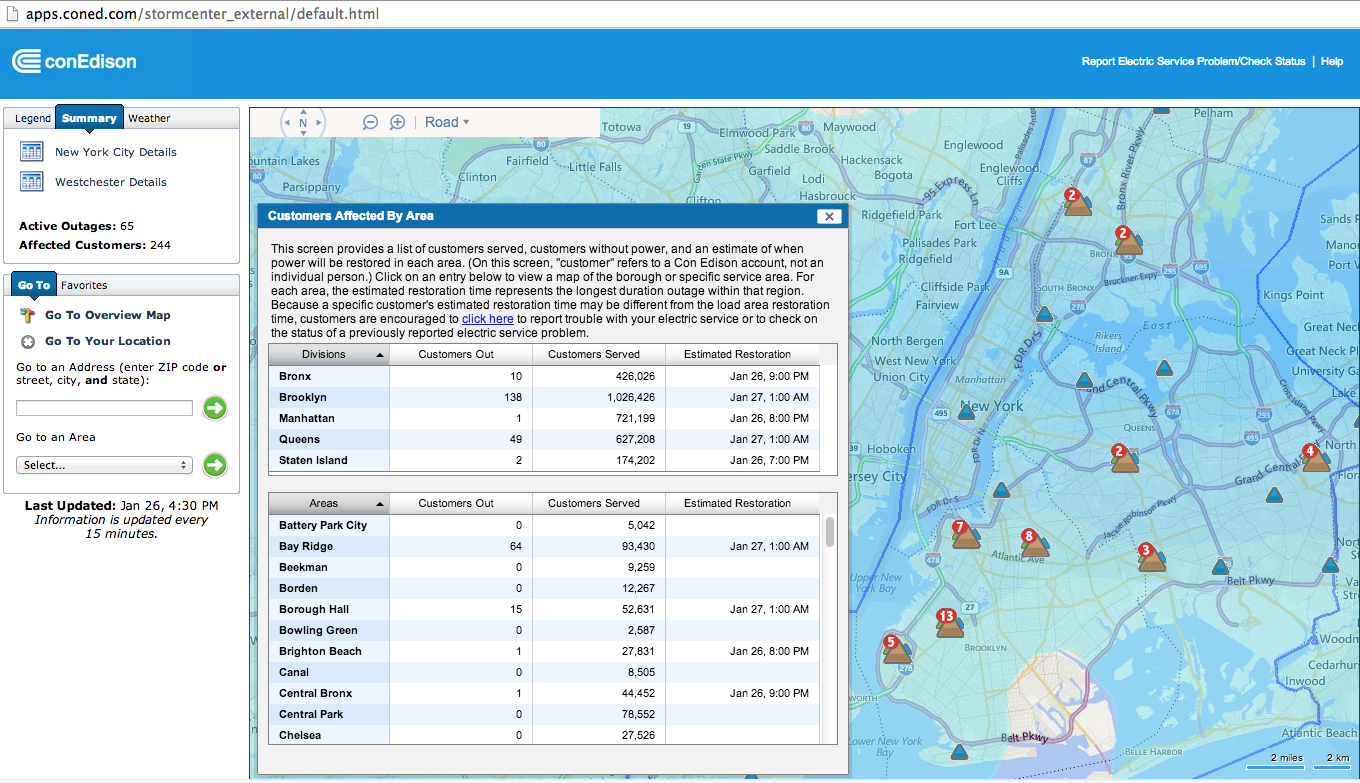Viewport: 1360px width, 783px height.
Task: Click the map compass navigation control
Action: coord(303,123)
